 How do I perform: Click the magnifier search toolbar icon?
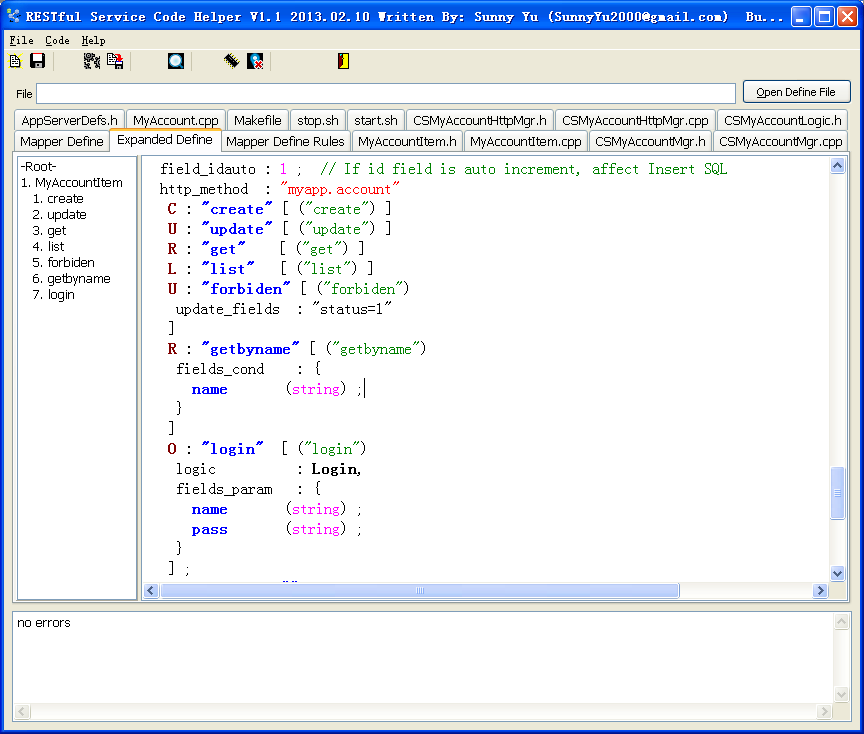coord(176,61)
